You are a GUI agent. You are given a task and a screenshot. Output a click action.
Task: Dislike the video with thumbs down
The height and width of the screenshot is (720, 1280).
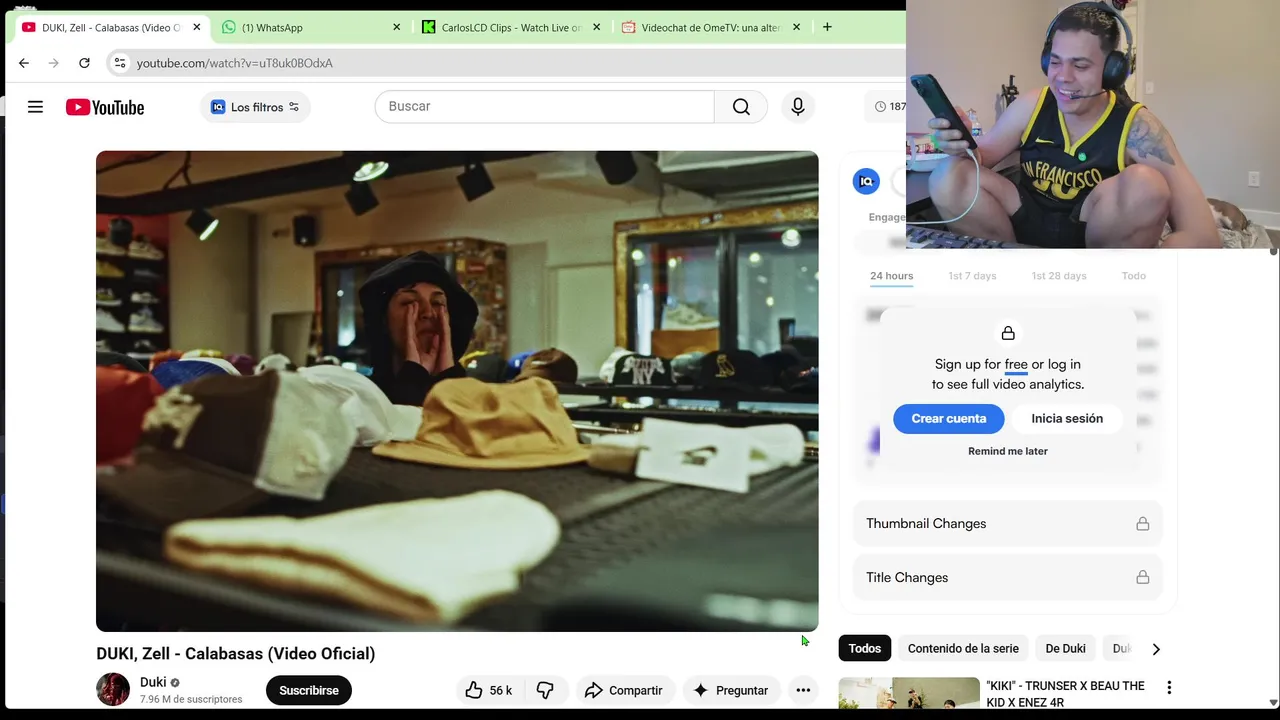click(545, 690)
